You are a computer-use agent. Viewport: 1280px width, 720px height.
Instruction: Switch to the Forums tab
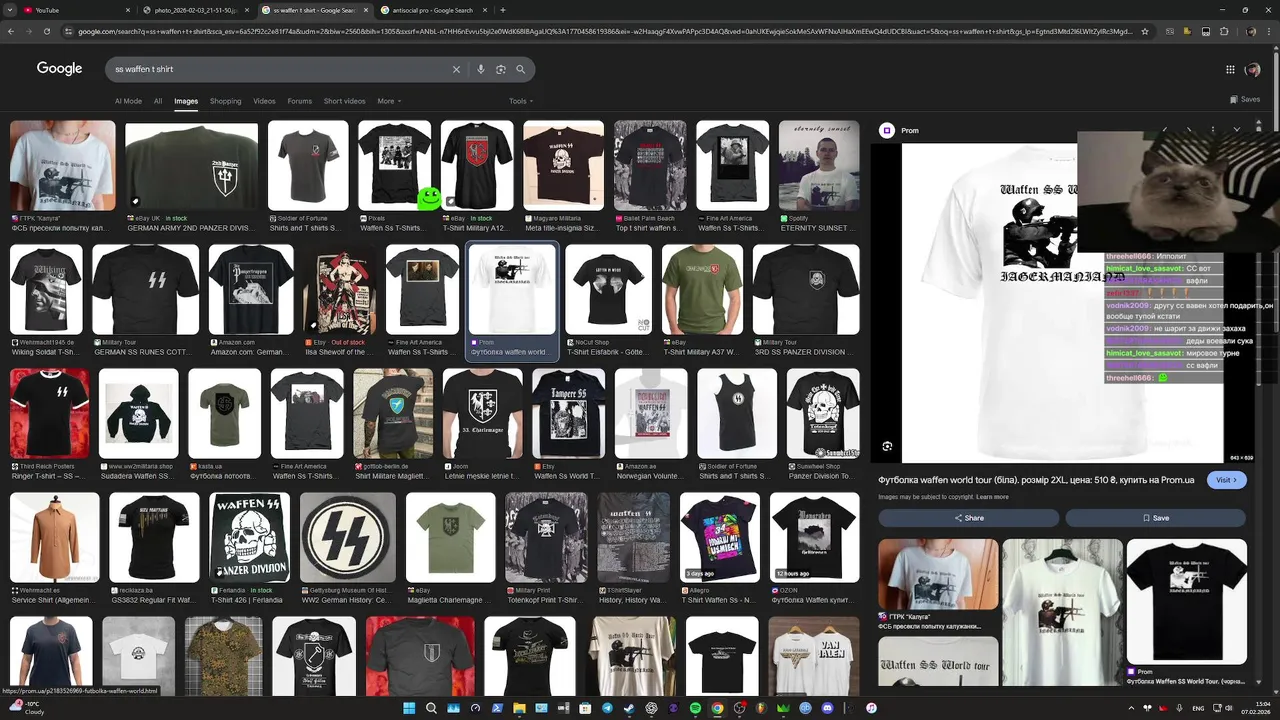click(x=300, y=101)
